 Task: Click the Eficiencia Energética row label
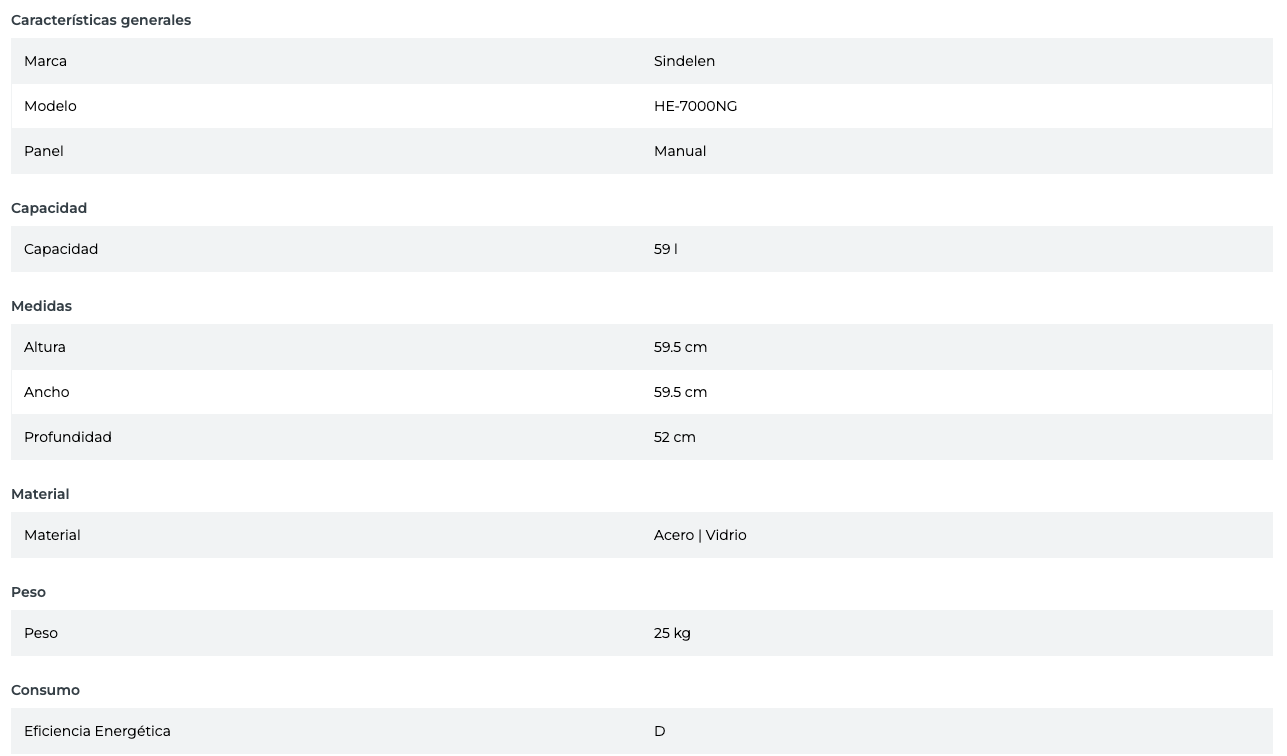point(97,731)
